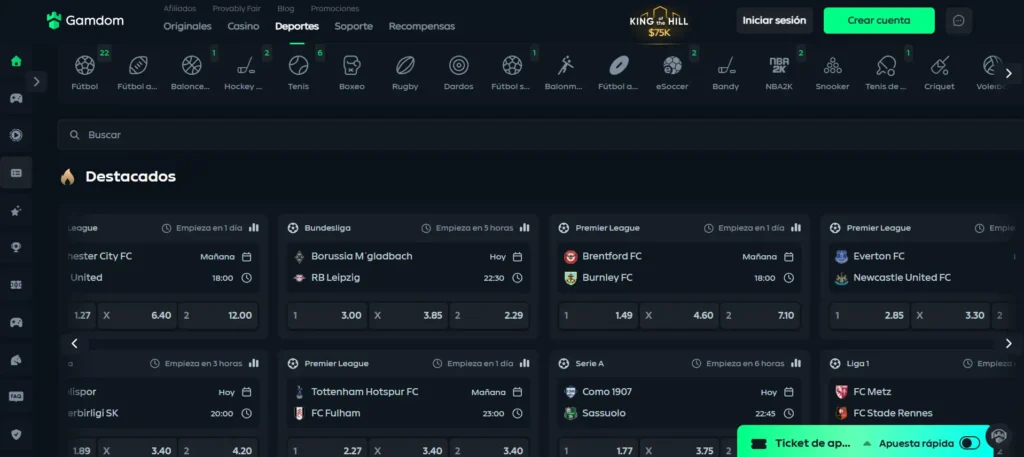This screenshot has width=1024, height=457.
Task: Open the FAQ sidebar icon
Action: pos(16,396)
